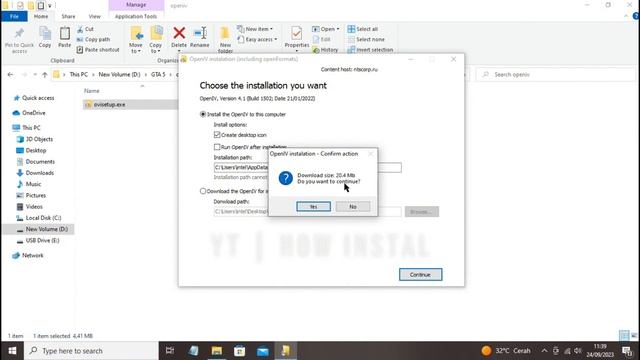
Task: Click No in the Confirm action dialog
Action: coord(353,207)
